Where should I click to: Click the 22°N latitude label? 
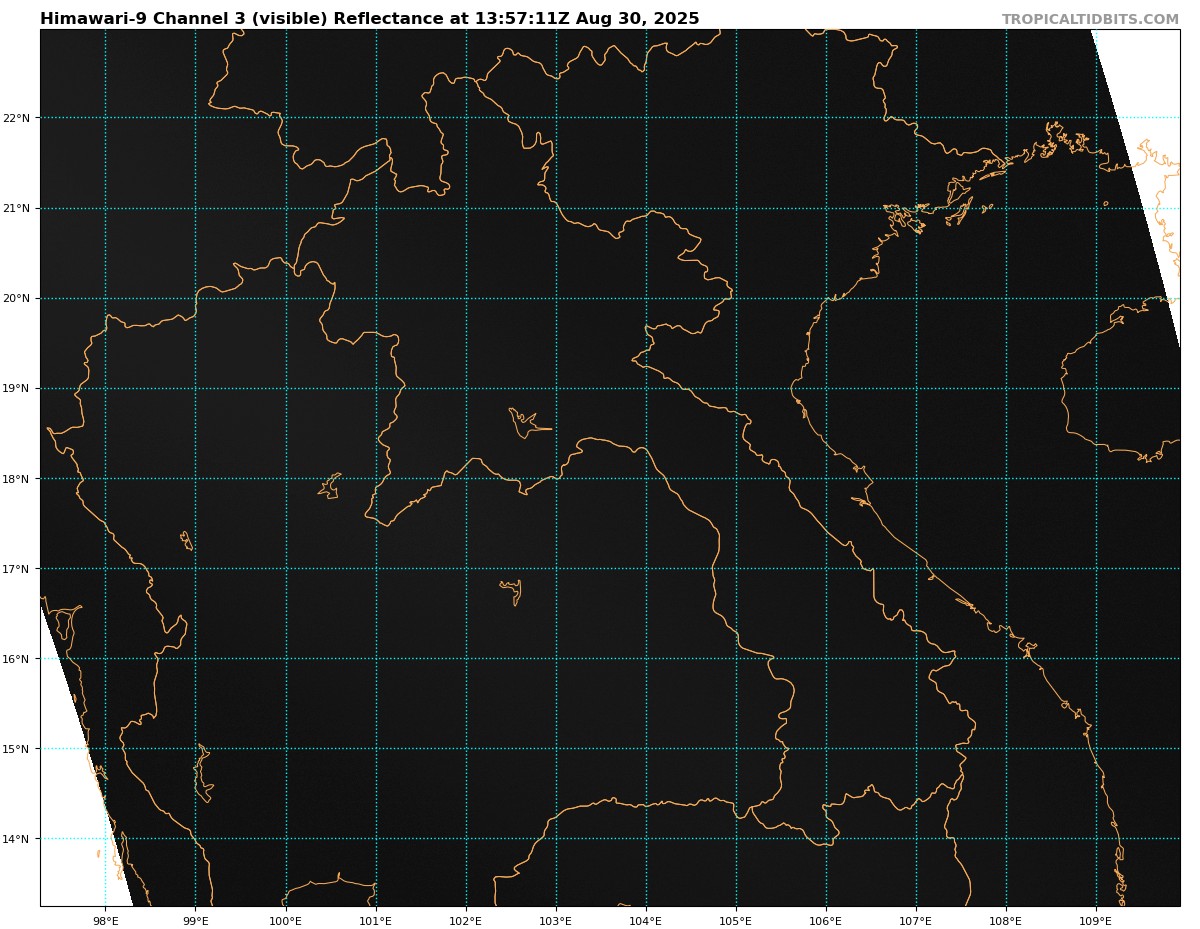(x=17, y=118)
